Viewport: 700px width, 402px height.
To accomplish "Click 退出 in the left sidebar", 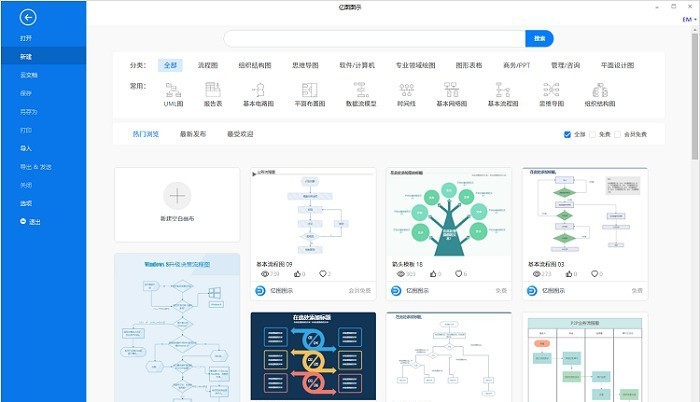I will click(x=35, y=222).
